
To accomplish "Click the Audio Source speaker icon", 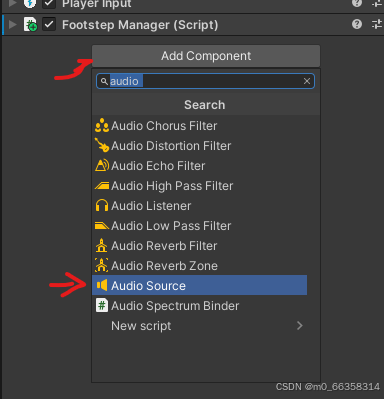I will coord(102,285).
